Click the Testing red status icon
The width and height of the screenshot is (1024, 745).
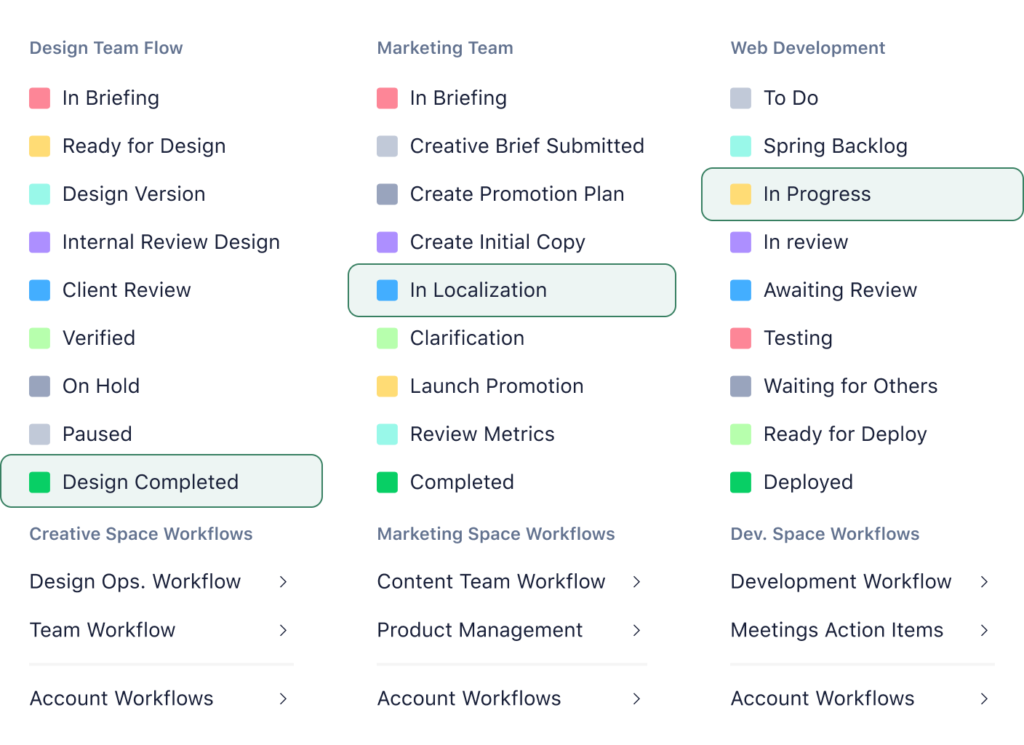(x=740, y=337)
